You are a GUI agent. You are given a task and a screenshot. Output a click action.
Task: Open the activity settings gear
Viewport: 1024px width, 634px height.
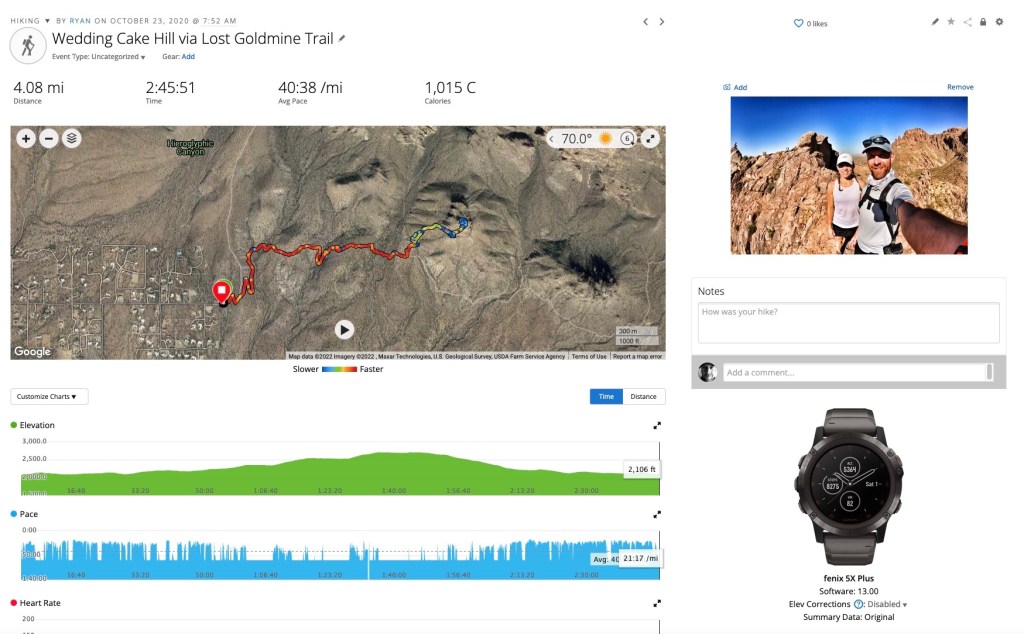pos(999,22)
